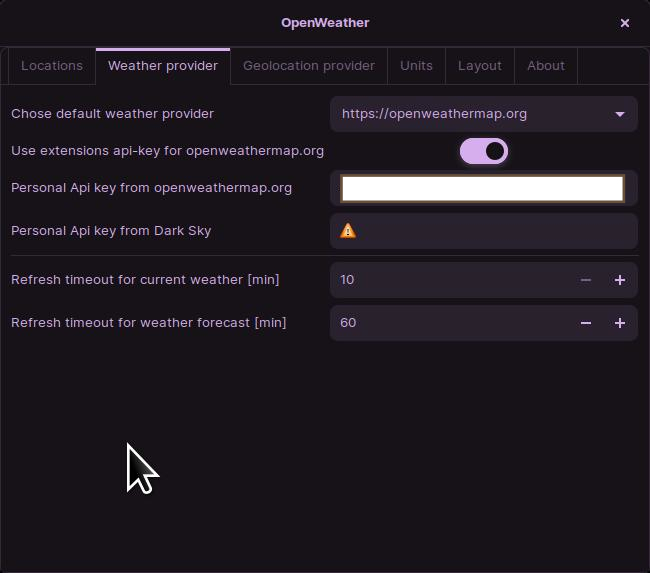The height and width of the screenshot is (573, 650).
Task: Increase current weather refresh timeout with plus
Action: 620,280
